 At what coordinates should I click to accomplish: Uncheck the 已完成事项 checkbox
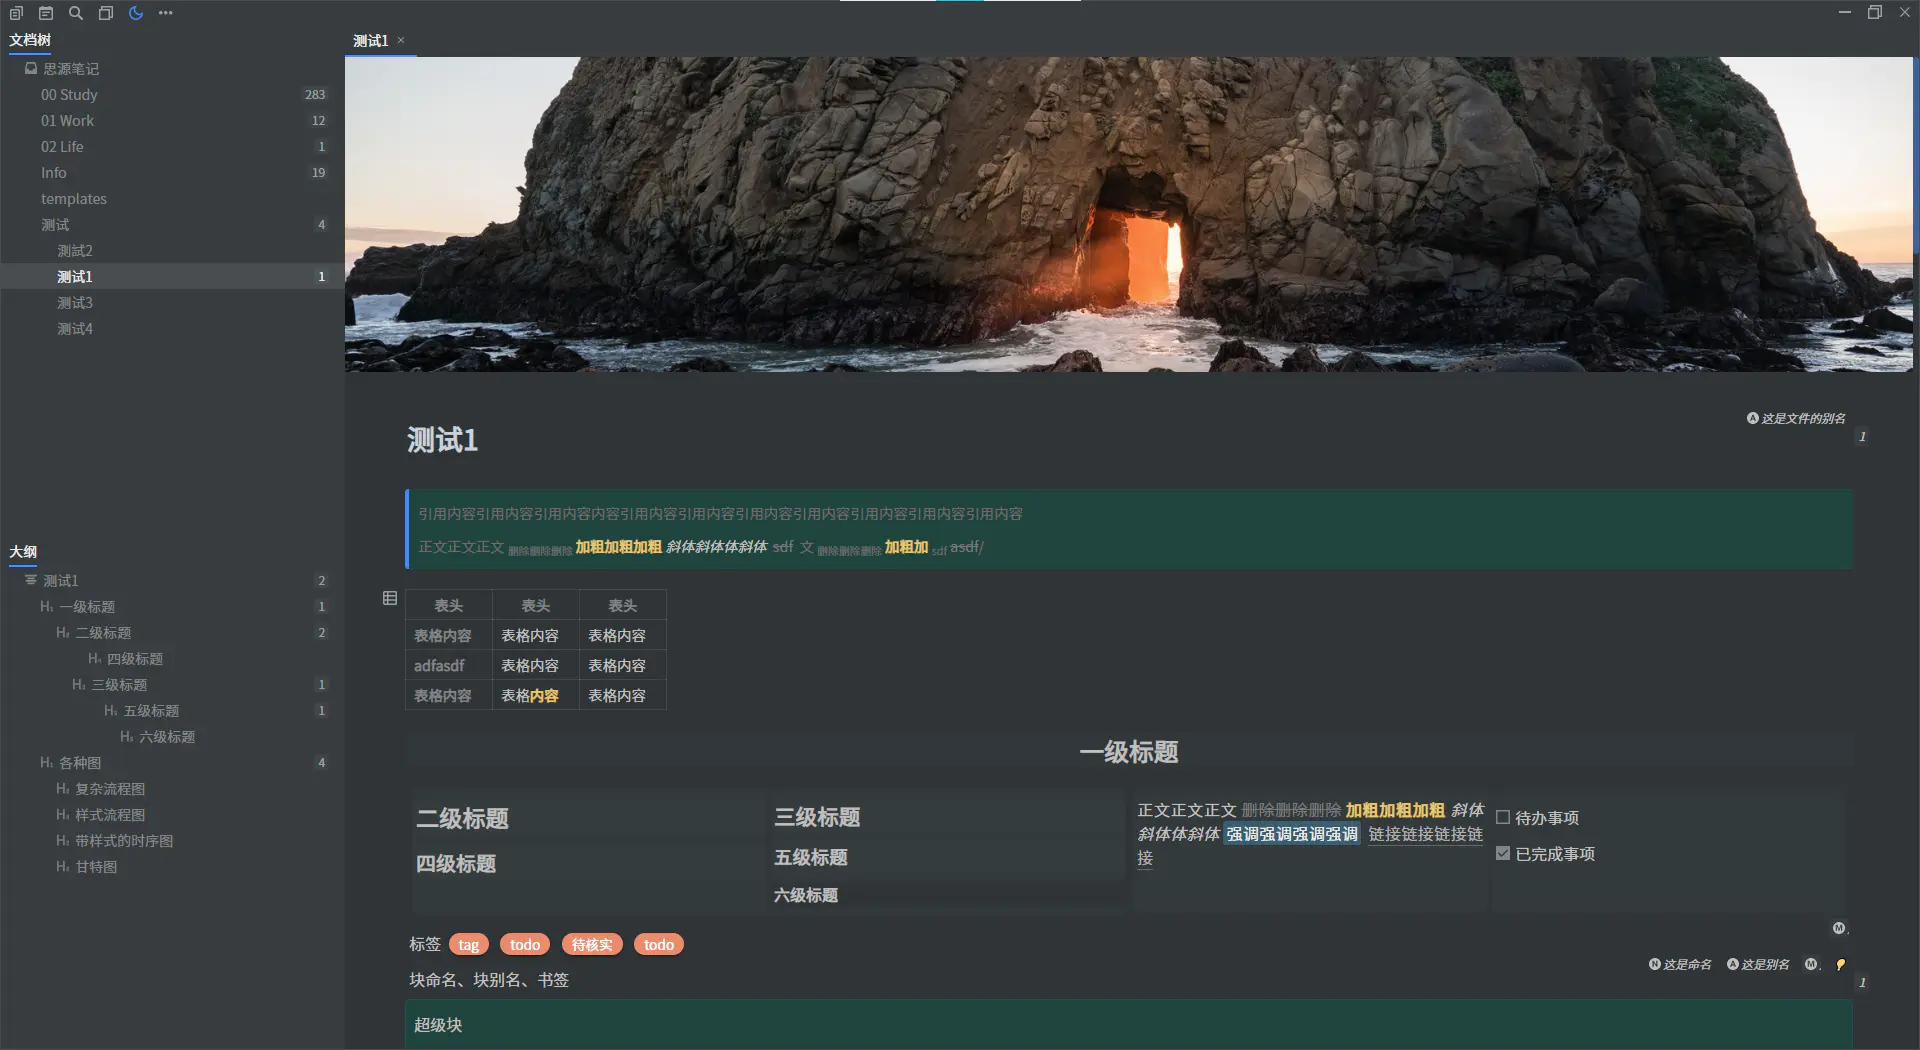[1503, 853]
